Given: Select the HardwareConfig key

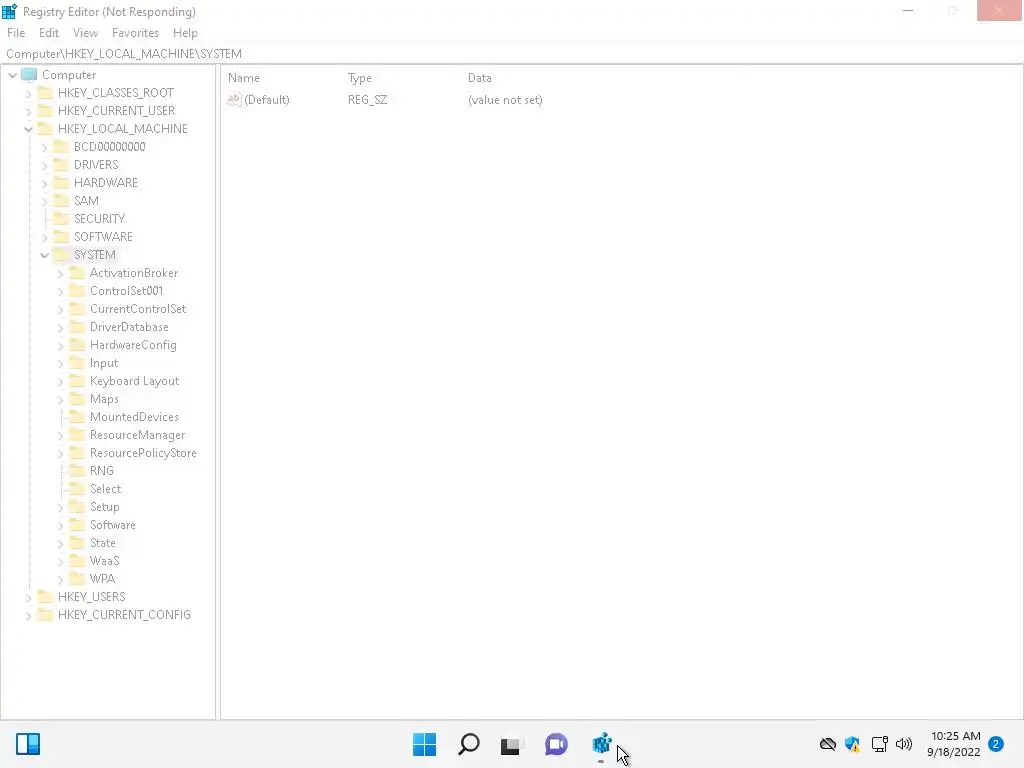Looking at the screenshot, I should 133,345.
